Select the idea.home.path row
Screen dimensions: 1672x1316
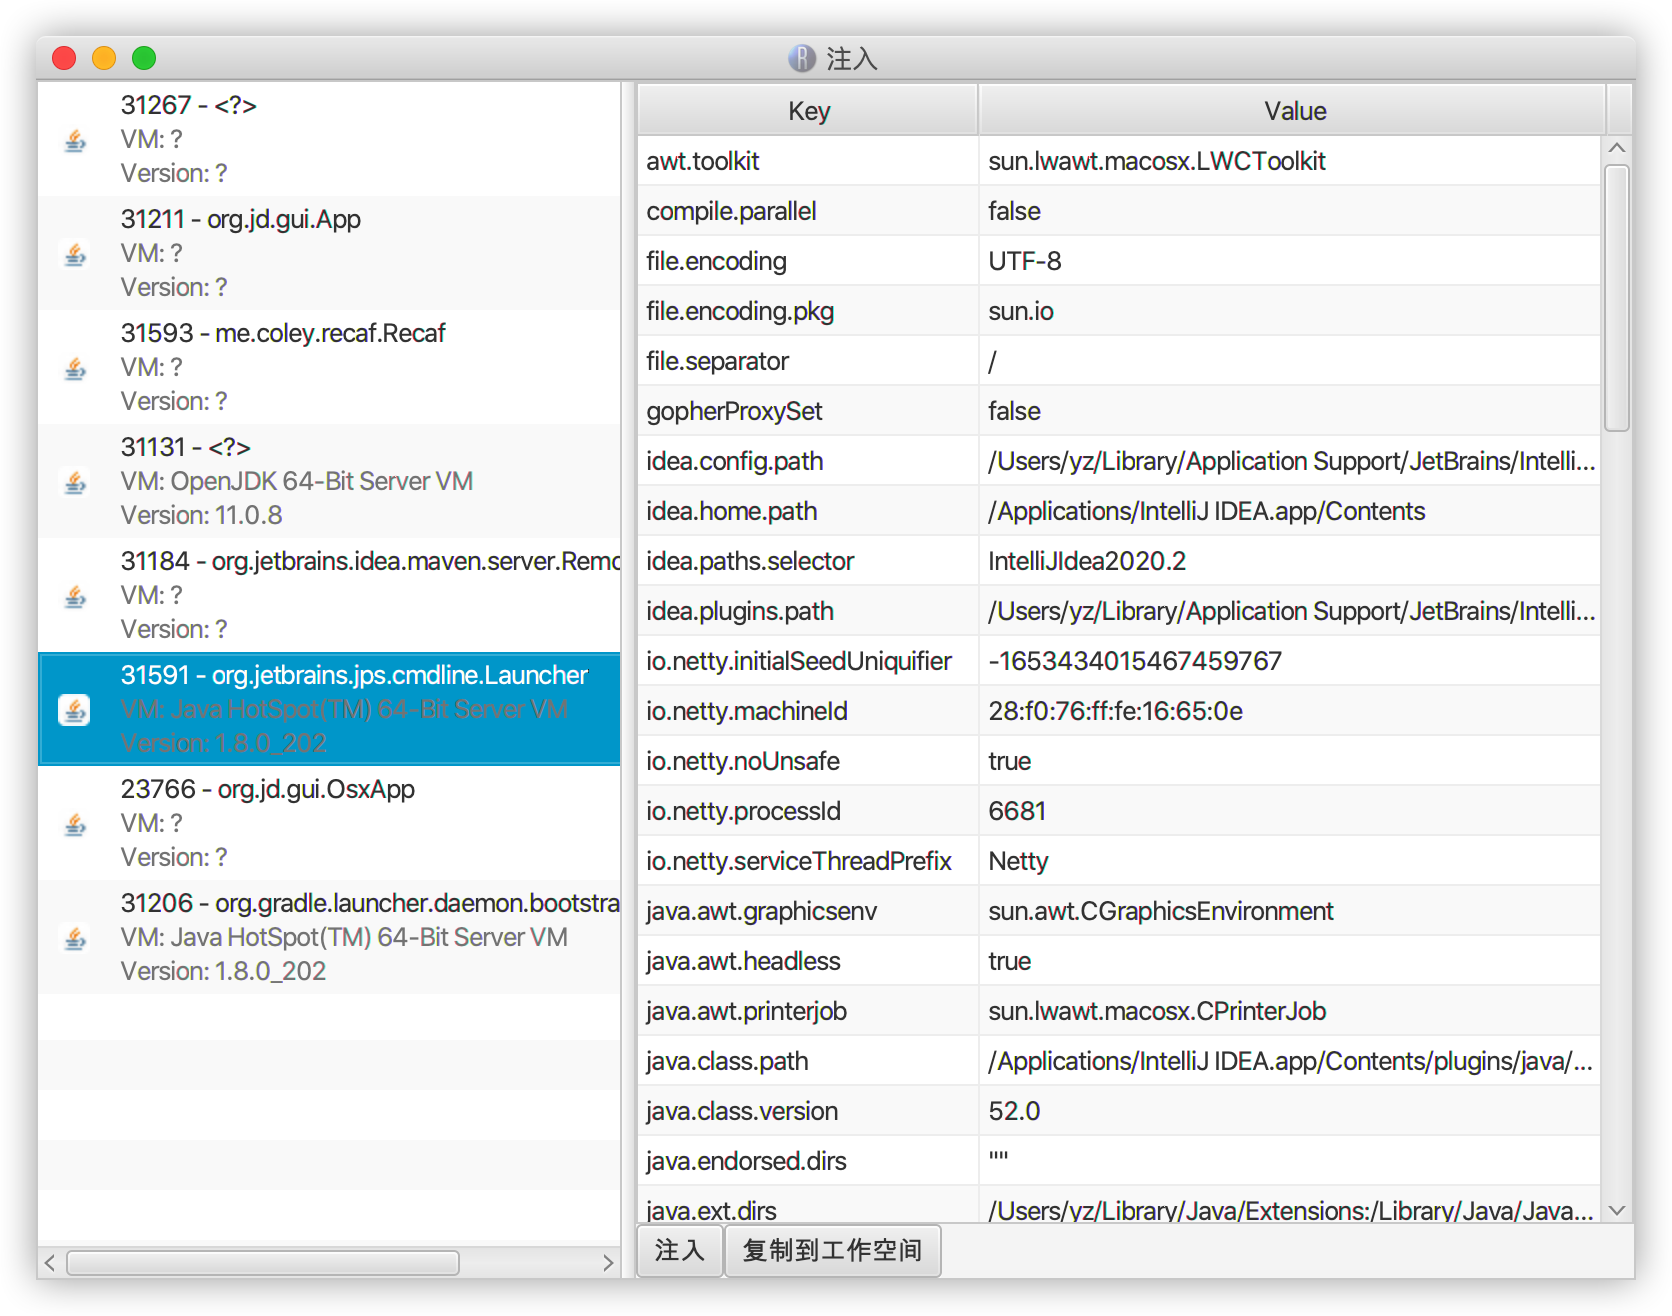coord(731,511)
